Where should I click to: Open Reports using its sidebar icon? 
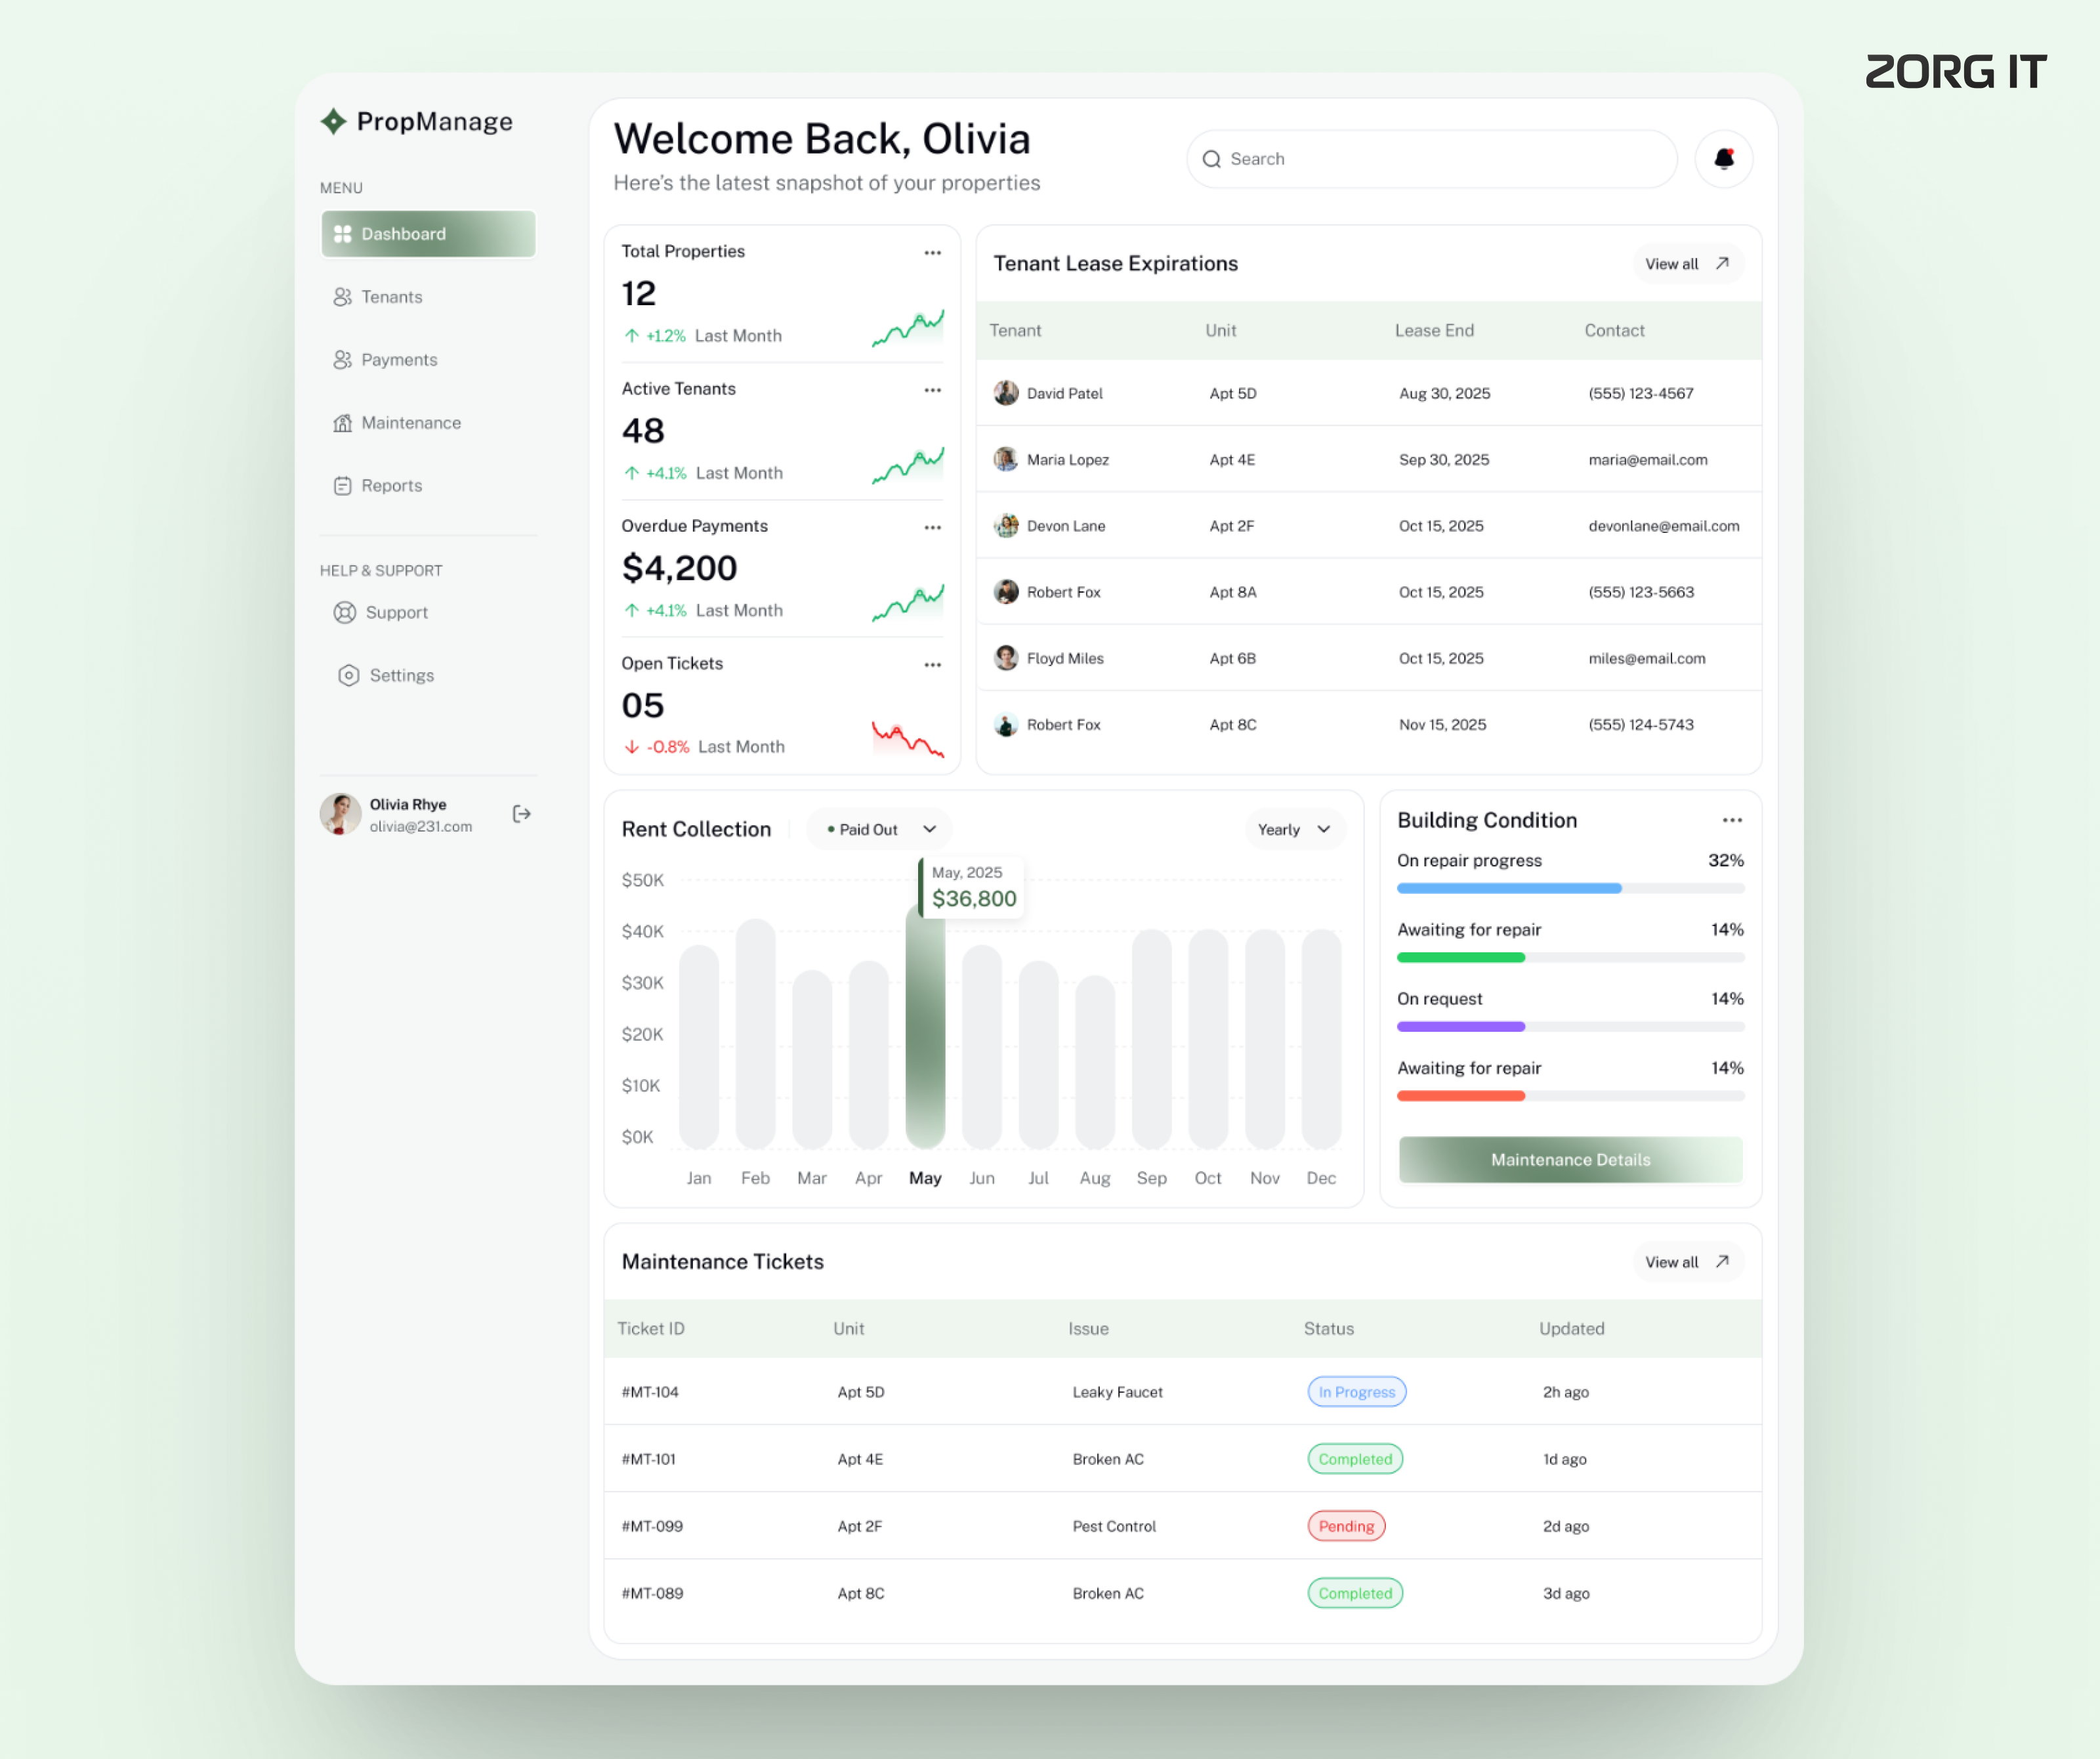coord(342,485)
